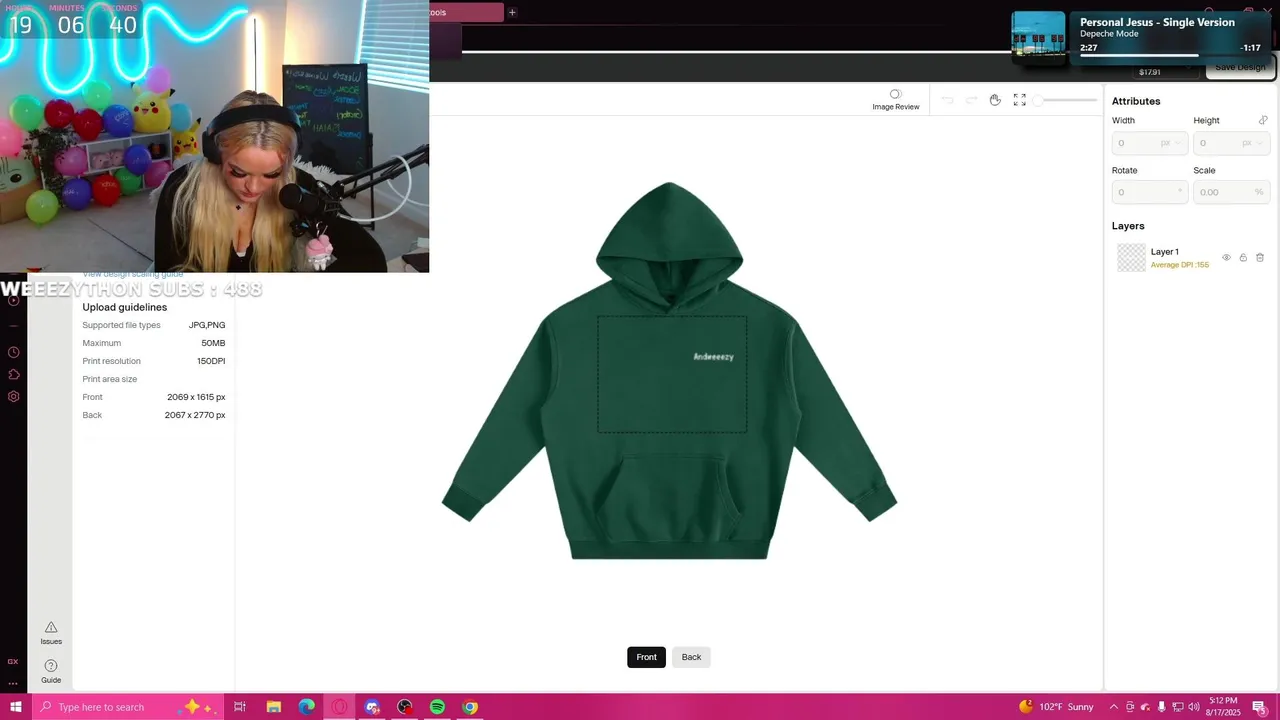Click the volume speaker icon
The image size is (1280, 720).
(x=1194, y=707)
